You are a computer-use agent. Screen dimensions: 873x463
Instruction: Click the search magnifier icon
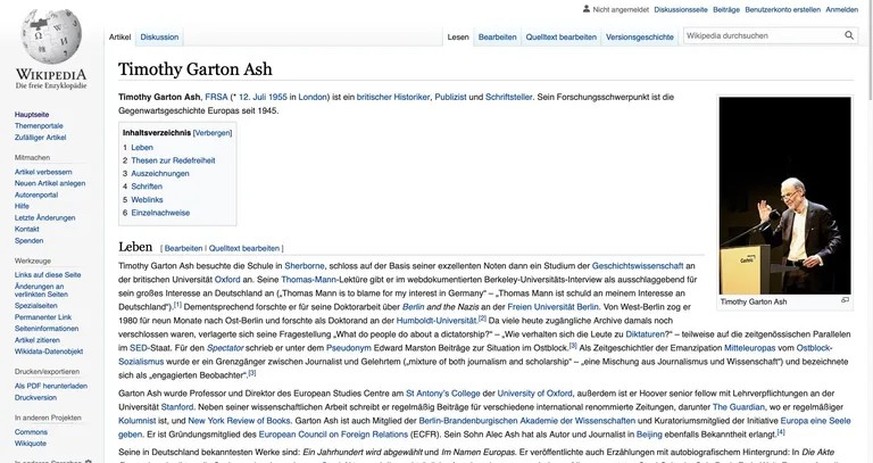(x=849, y=36)
